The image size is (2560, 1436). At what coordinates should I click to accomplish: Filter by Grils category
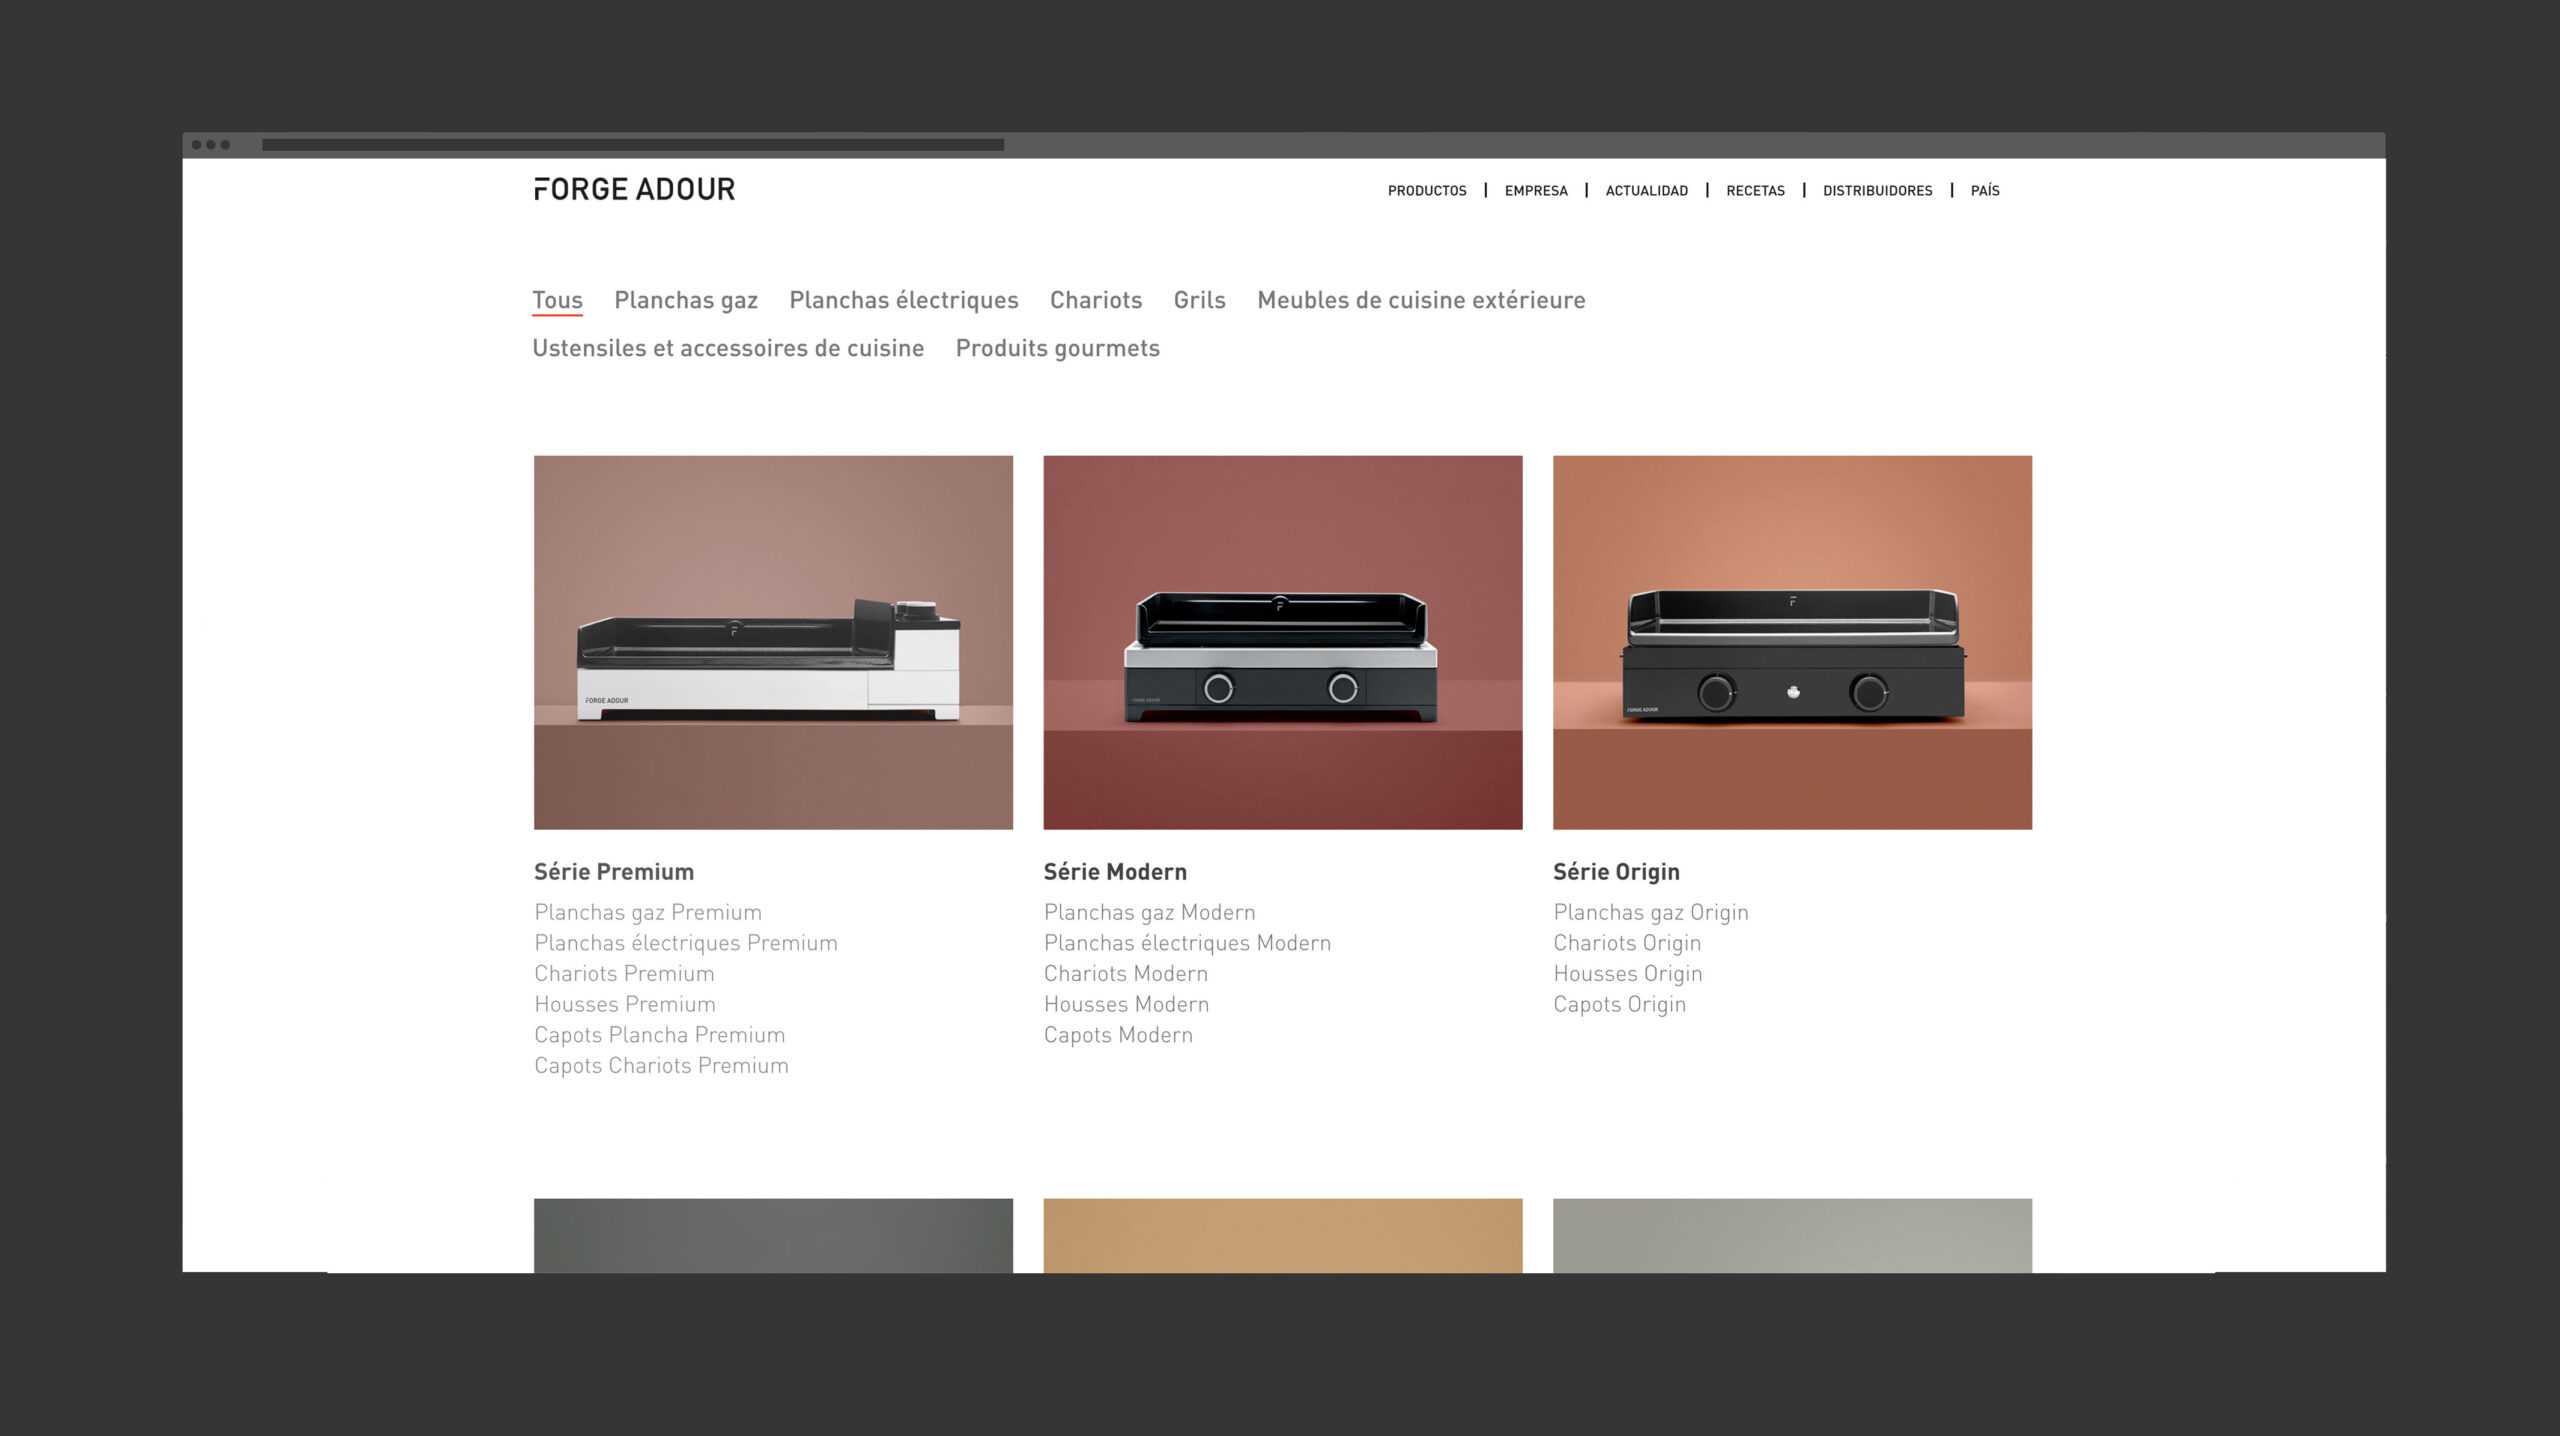1199,300
